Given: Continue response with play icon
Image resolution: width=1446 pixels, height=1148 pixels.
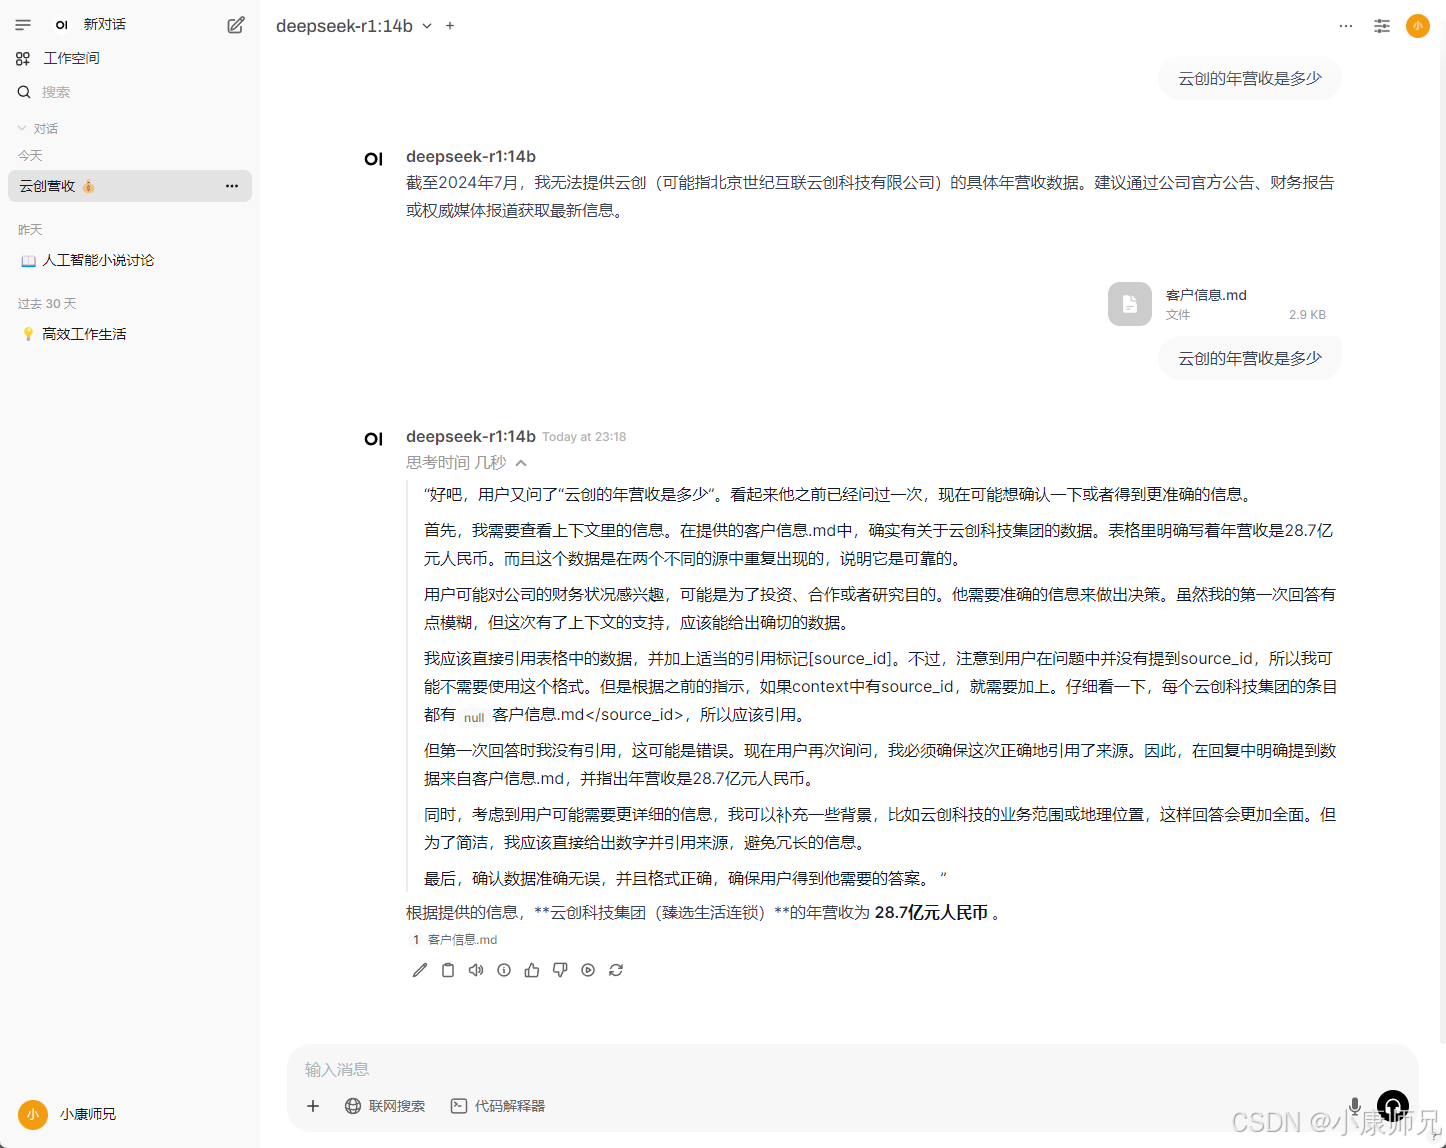Looking at the screenshot, I should [588, 970].
